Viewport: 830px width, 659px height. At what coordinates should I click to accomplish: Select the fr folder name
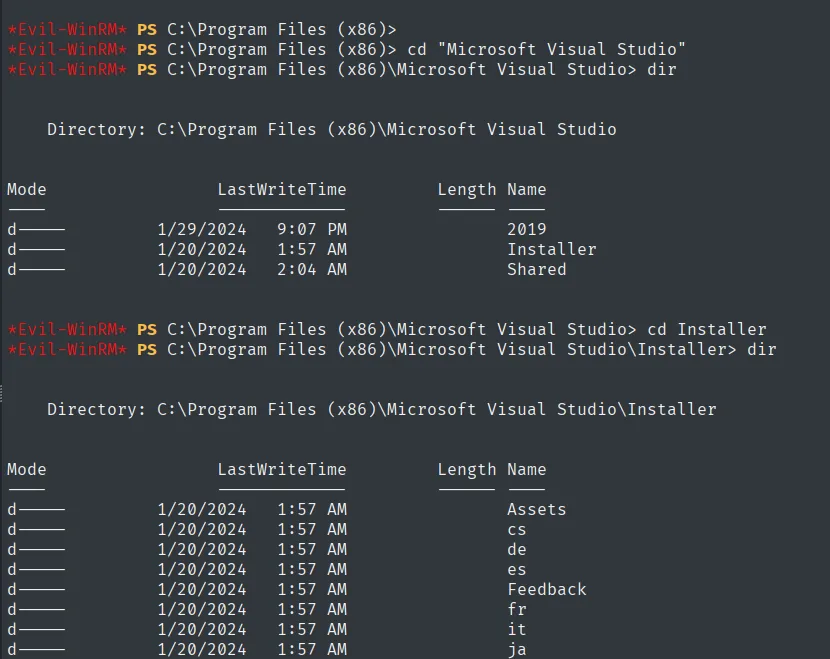click(517, 609)
